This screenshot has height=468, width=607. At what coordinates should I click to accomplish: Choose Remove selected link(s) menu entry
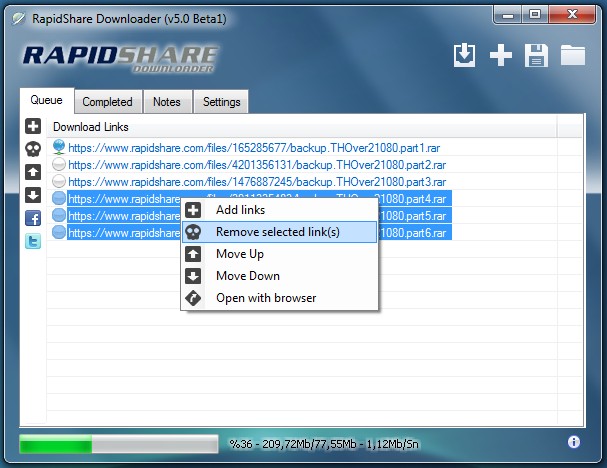pyautogui.click(x=279, y=232)
